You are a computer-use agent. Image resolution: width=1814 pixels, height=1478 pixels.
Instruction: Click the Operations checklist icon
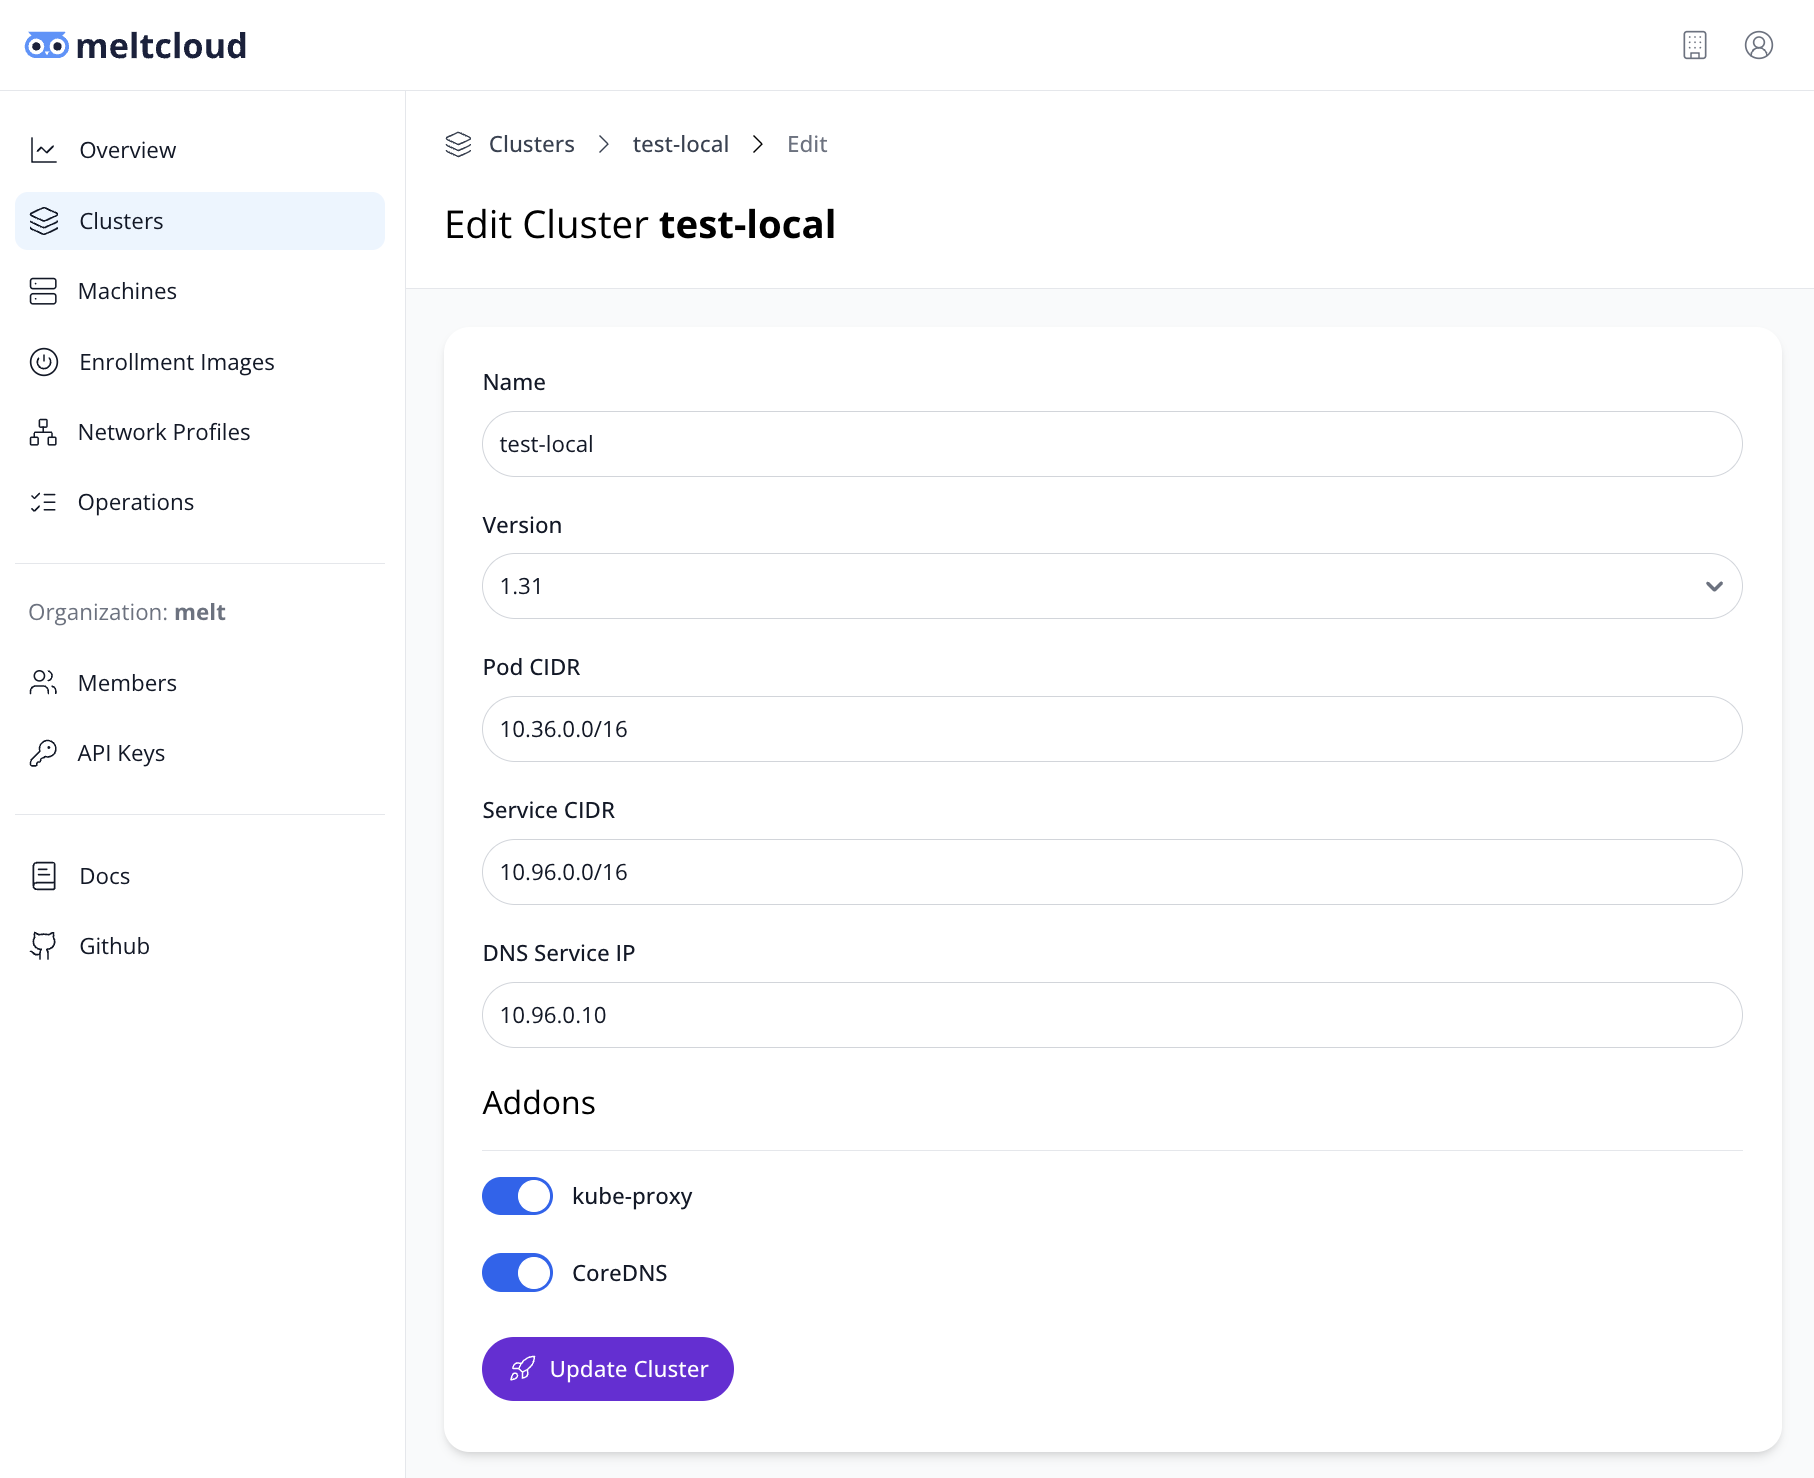pos(44,501)
